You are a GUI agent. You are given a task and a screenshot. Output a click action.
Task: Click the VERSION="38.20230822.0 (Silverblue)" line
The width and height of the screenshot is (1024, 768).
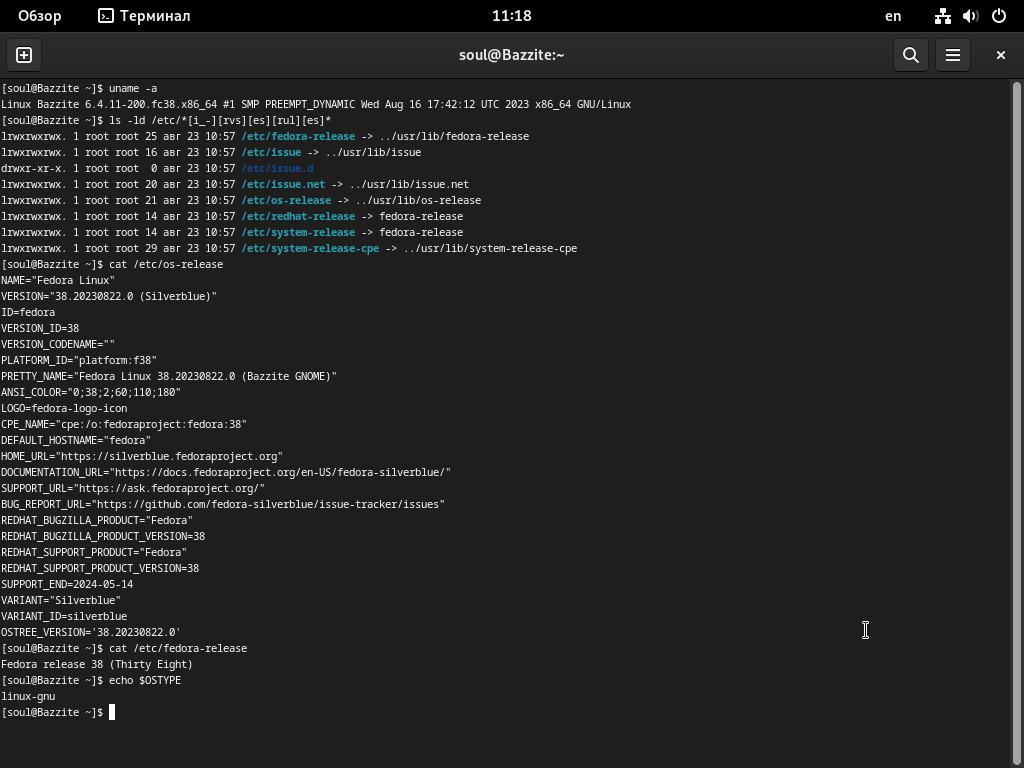[x=109, y=296]
